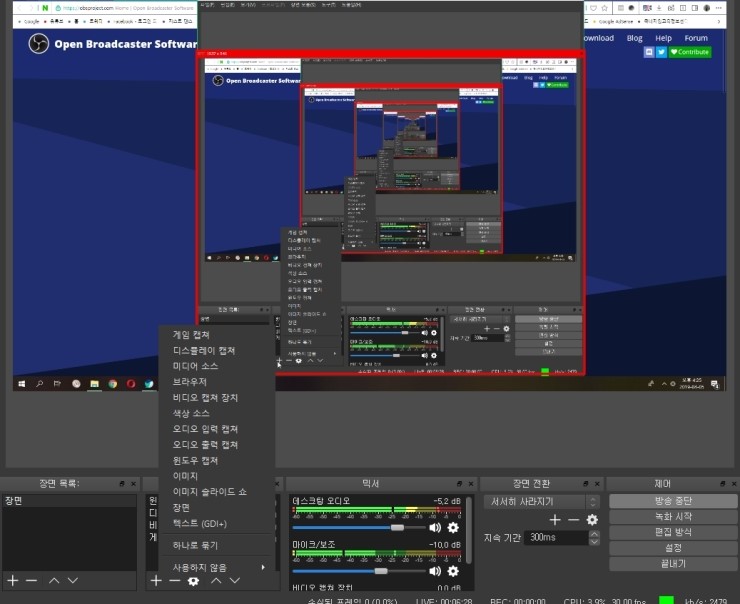The height and width of the screenshot is (604, 740).
Task: Click the 녹화 시작 button
Action: (x=673, y=516)
